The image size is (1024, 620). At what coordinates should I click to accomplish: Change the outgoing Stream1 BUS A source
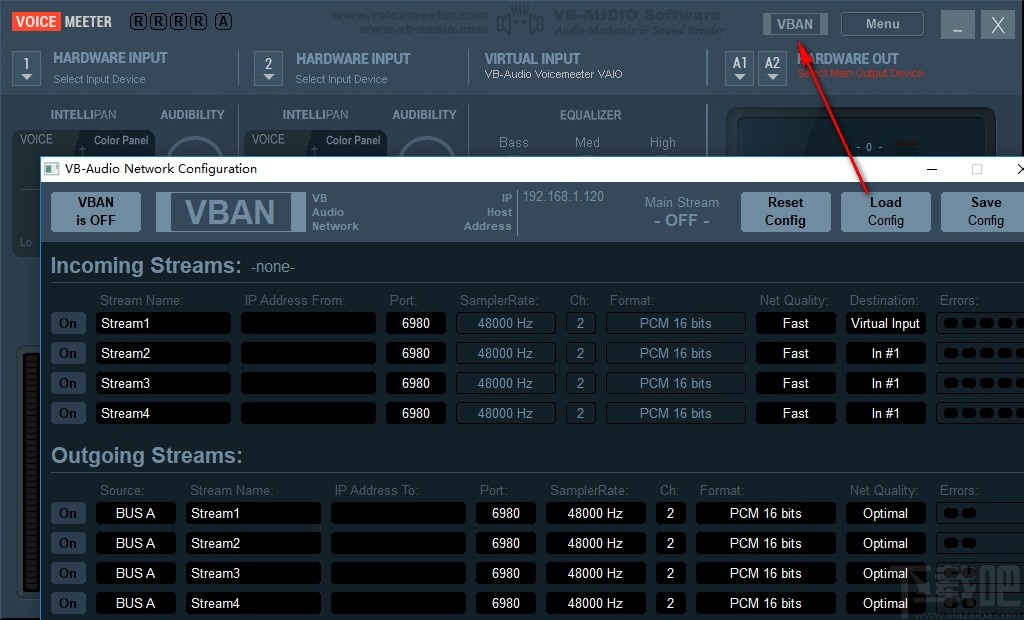click(136, 513)
